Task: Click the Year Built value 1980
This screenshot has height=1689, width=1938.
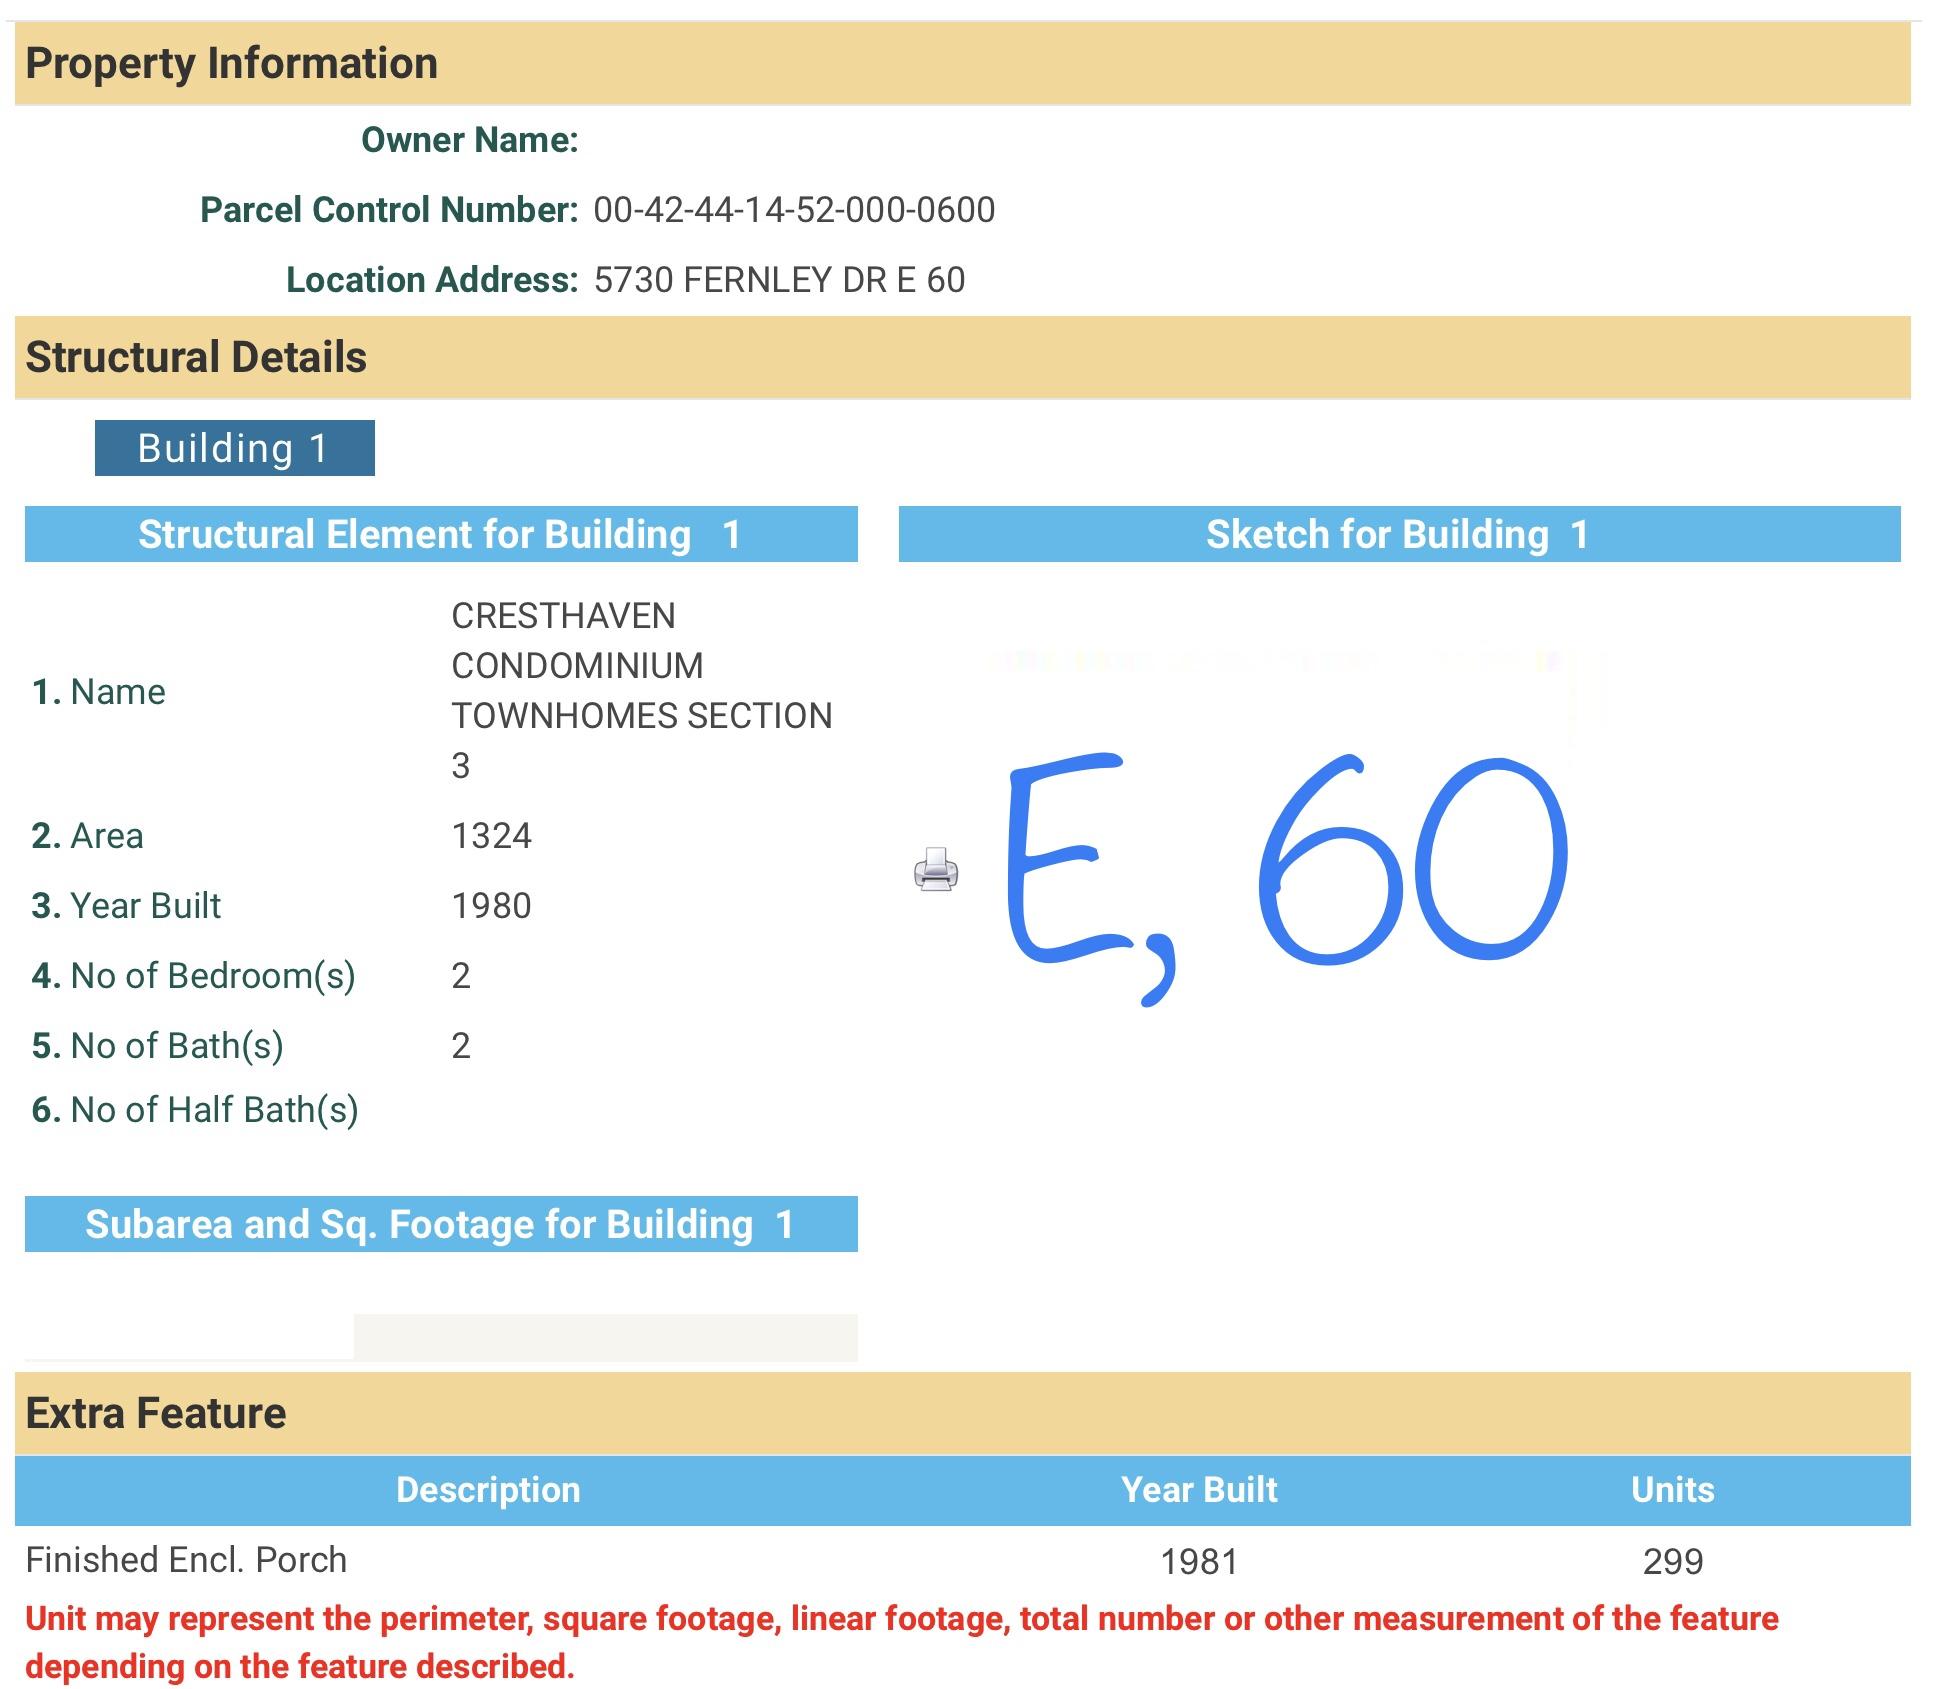Action: pos(491,906)
